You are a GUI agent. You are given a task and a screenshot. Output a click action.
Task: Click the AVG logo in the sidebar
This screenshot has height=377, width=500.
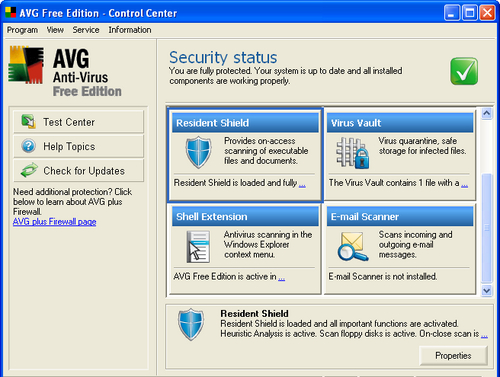point(26,65)
